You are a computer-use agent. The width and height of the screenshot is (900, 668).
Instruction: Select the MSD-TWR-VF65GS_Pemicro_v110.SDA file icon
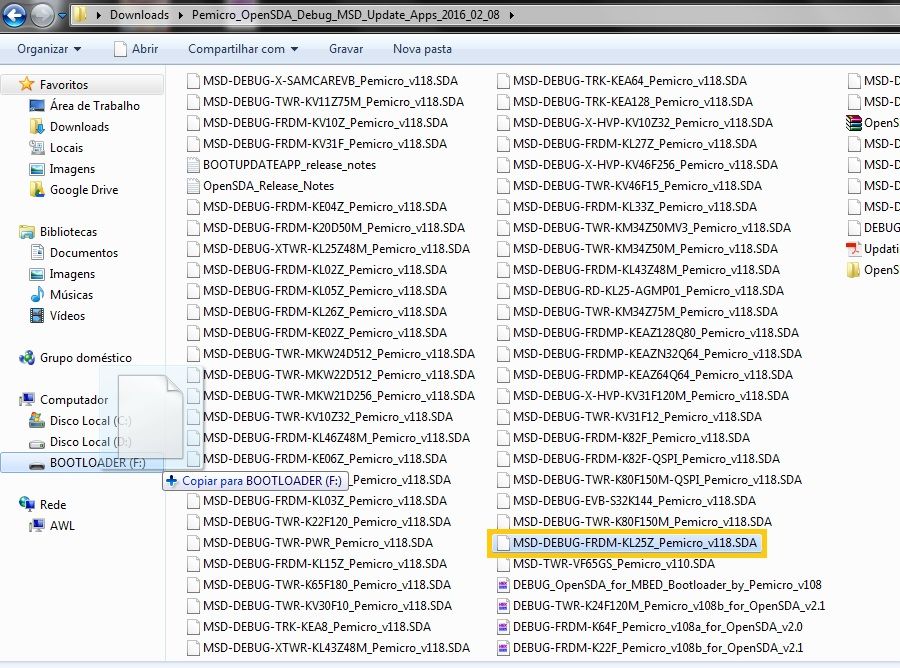click(503, 564)
